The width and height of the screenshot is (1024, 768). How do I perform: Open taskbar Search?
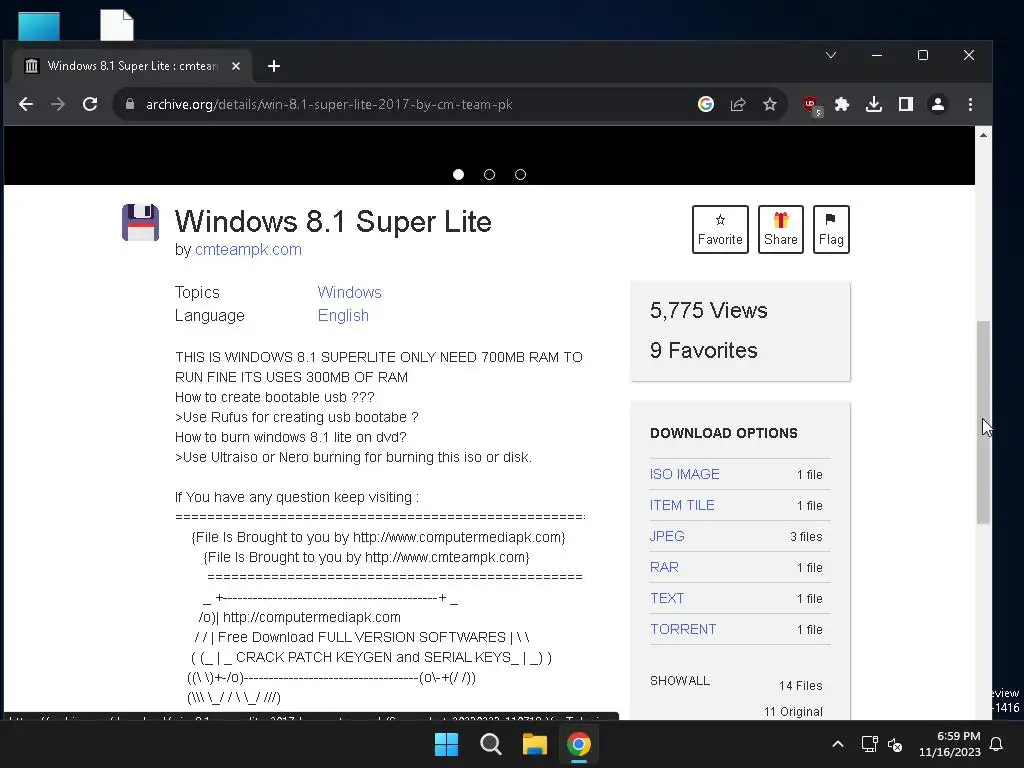[x=490, y=744]
